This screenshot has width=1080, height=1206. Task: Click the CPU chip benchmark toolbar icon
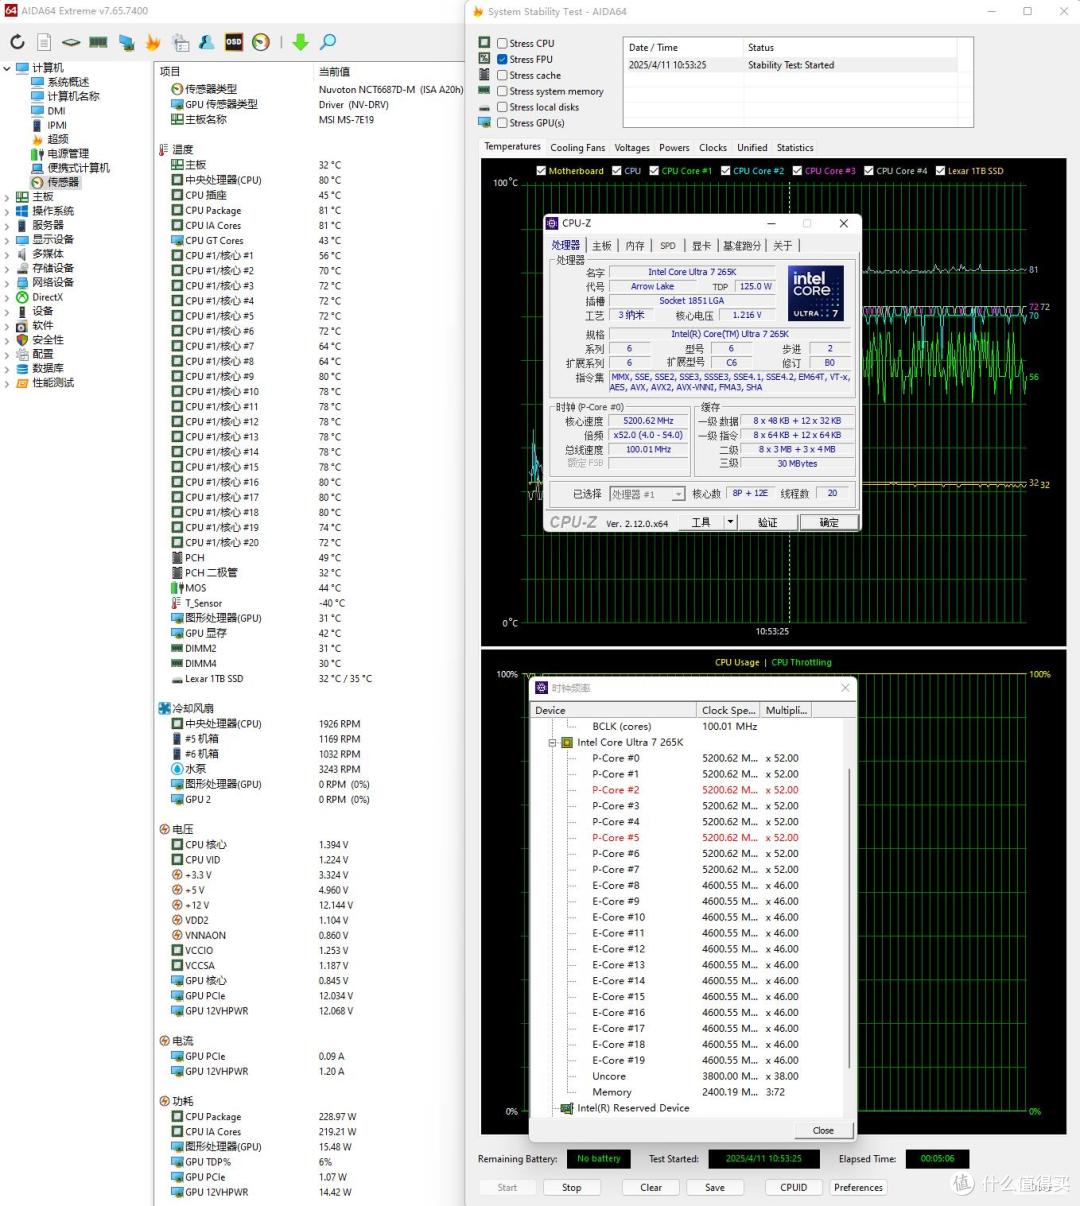click(71, 42)
